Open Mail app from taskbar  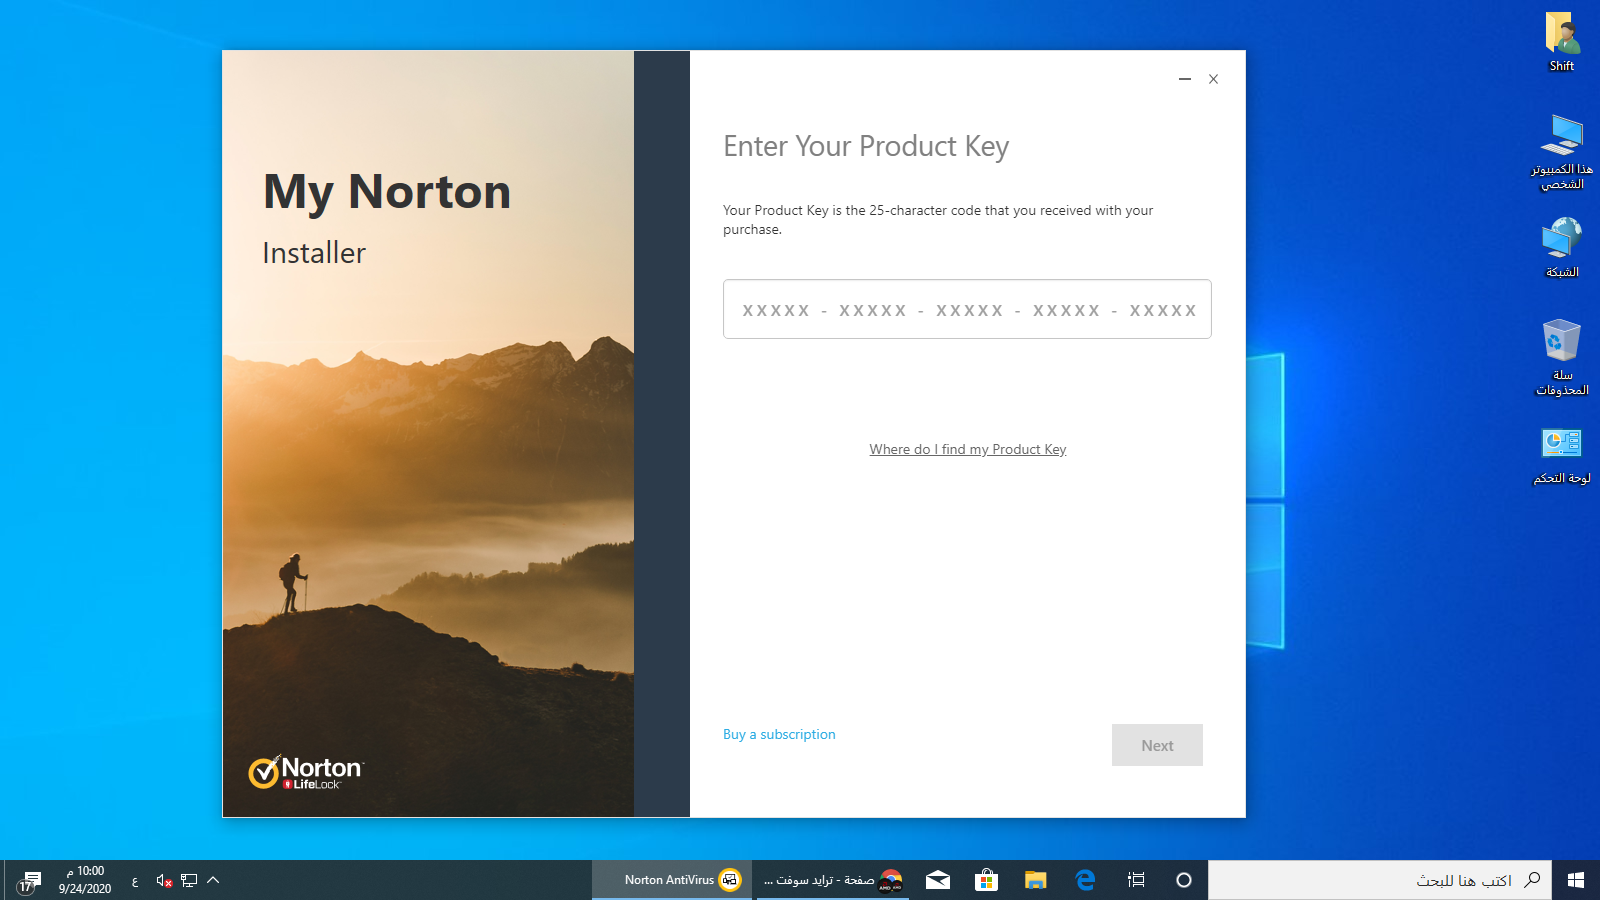(x=938, y=880)
